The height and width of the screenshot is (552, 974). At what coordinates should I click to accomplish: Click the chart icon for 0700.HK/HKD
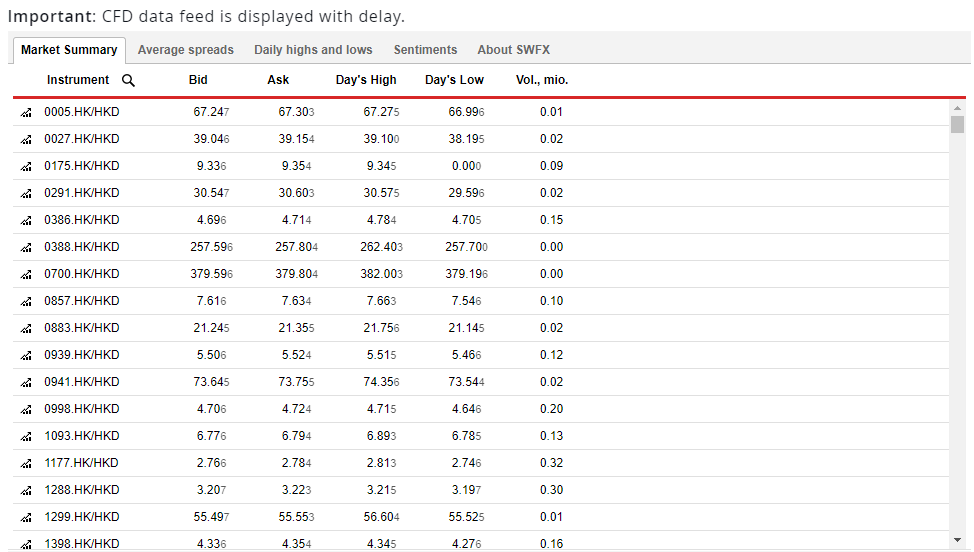coord(26,275)
